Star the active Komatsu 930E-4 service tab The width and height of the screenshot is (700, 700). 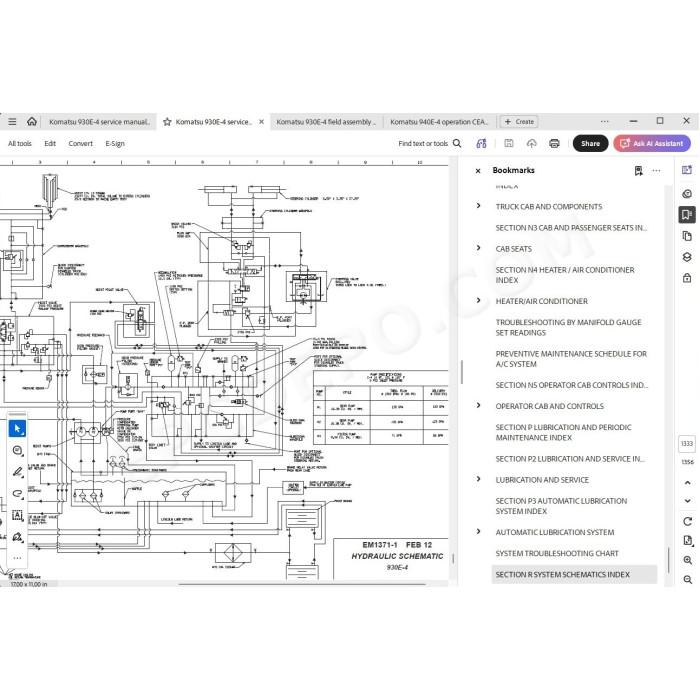point(167,122)
